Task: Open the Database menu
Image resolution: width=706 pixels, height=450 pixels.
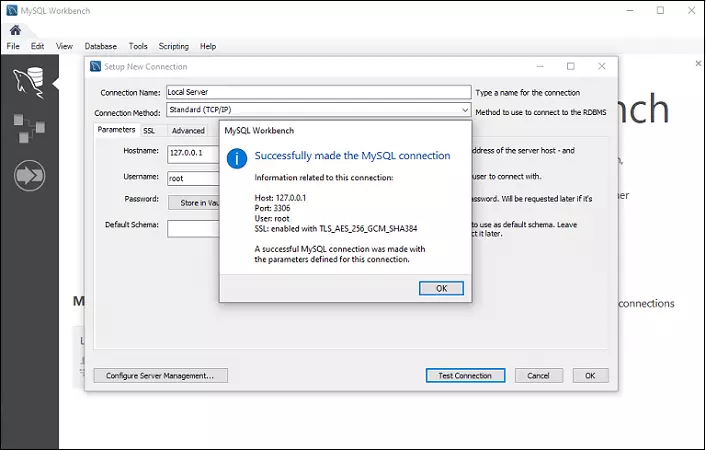Action: 100,46
